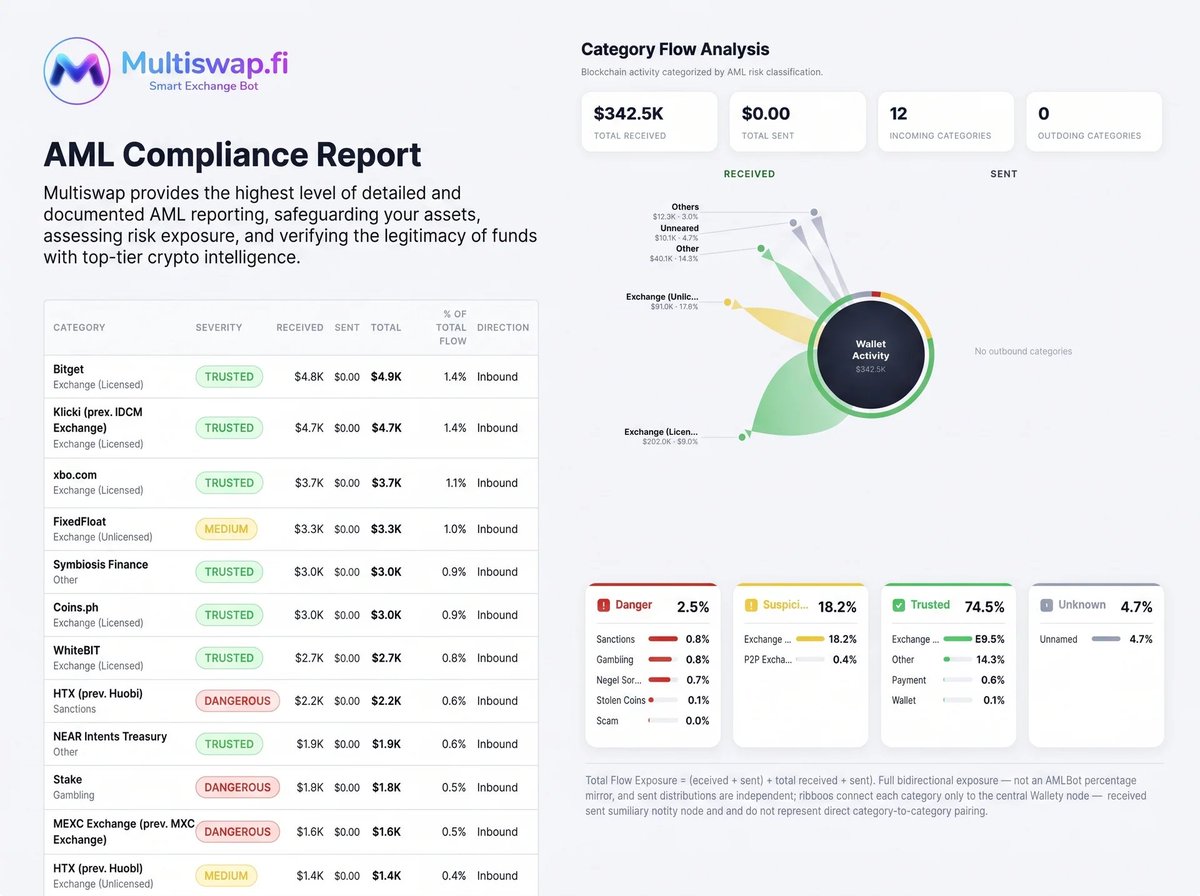Click the Category Flow Analysis heading
This screenshot has height=896, width=1200.
pyautogui.click(x=675, y=49)
